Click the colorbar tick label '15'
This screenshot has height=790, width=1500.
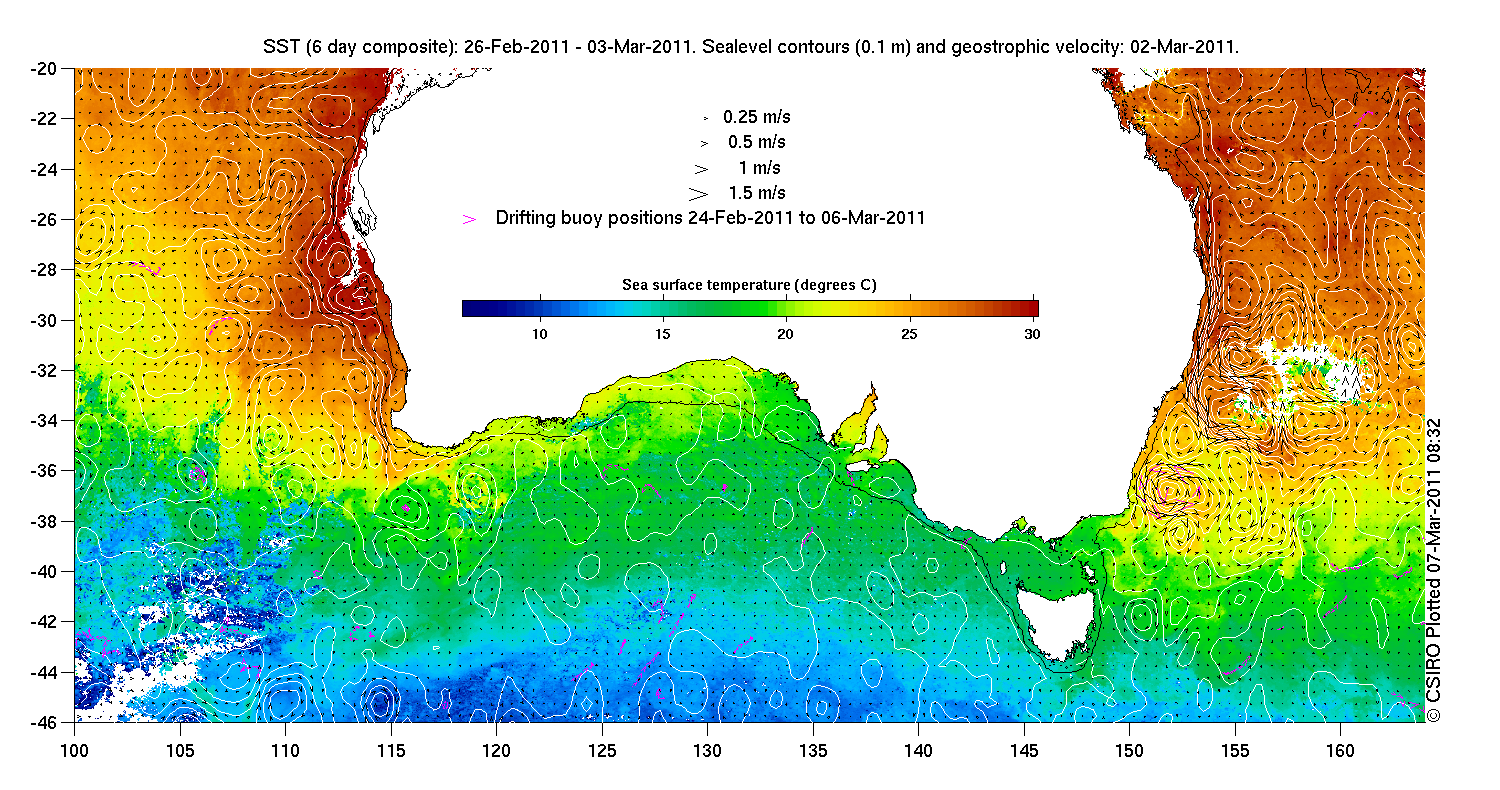(662, 334)
